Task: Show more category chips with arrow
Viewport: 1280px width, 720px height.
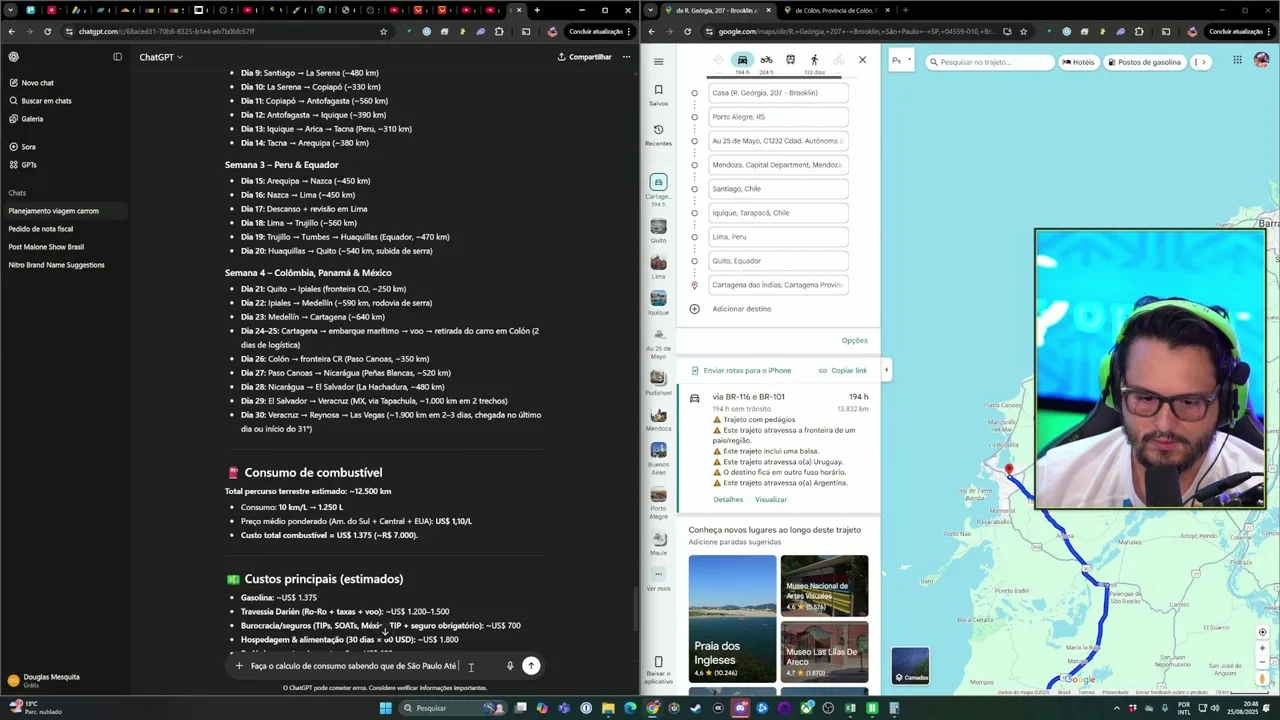Action: tap(1203, 62)
